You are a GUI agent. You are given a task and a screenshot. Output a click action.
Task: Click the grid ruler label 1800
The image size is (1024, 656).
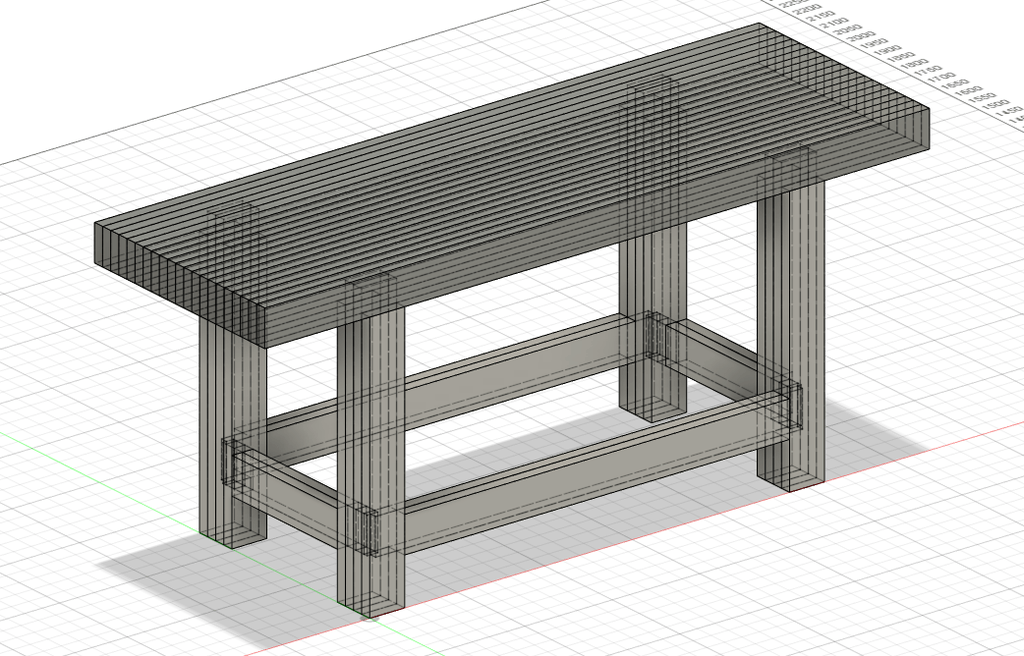pyautogui.click(x=915, y=64)
